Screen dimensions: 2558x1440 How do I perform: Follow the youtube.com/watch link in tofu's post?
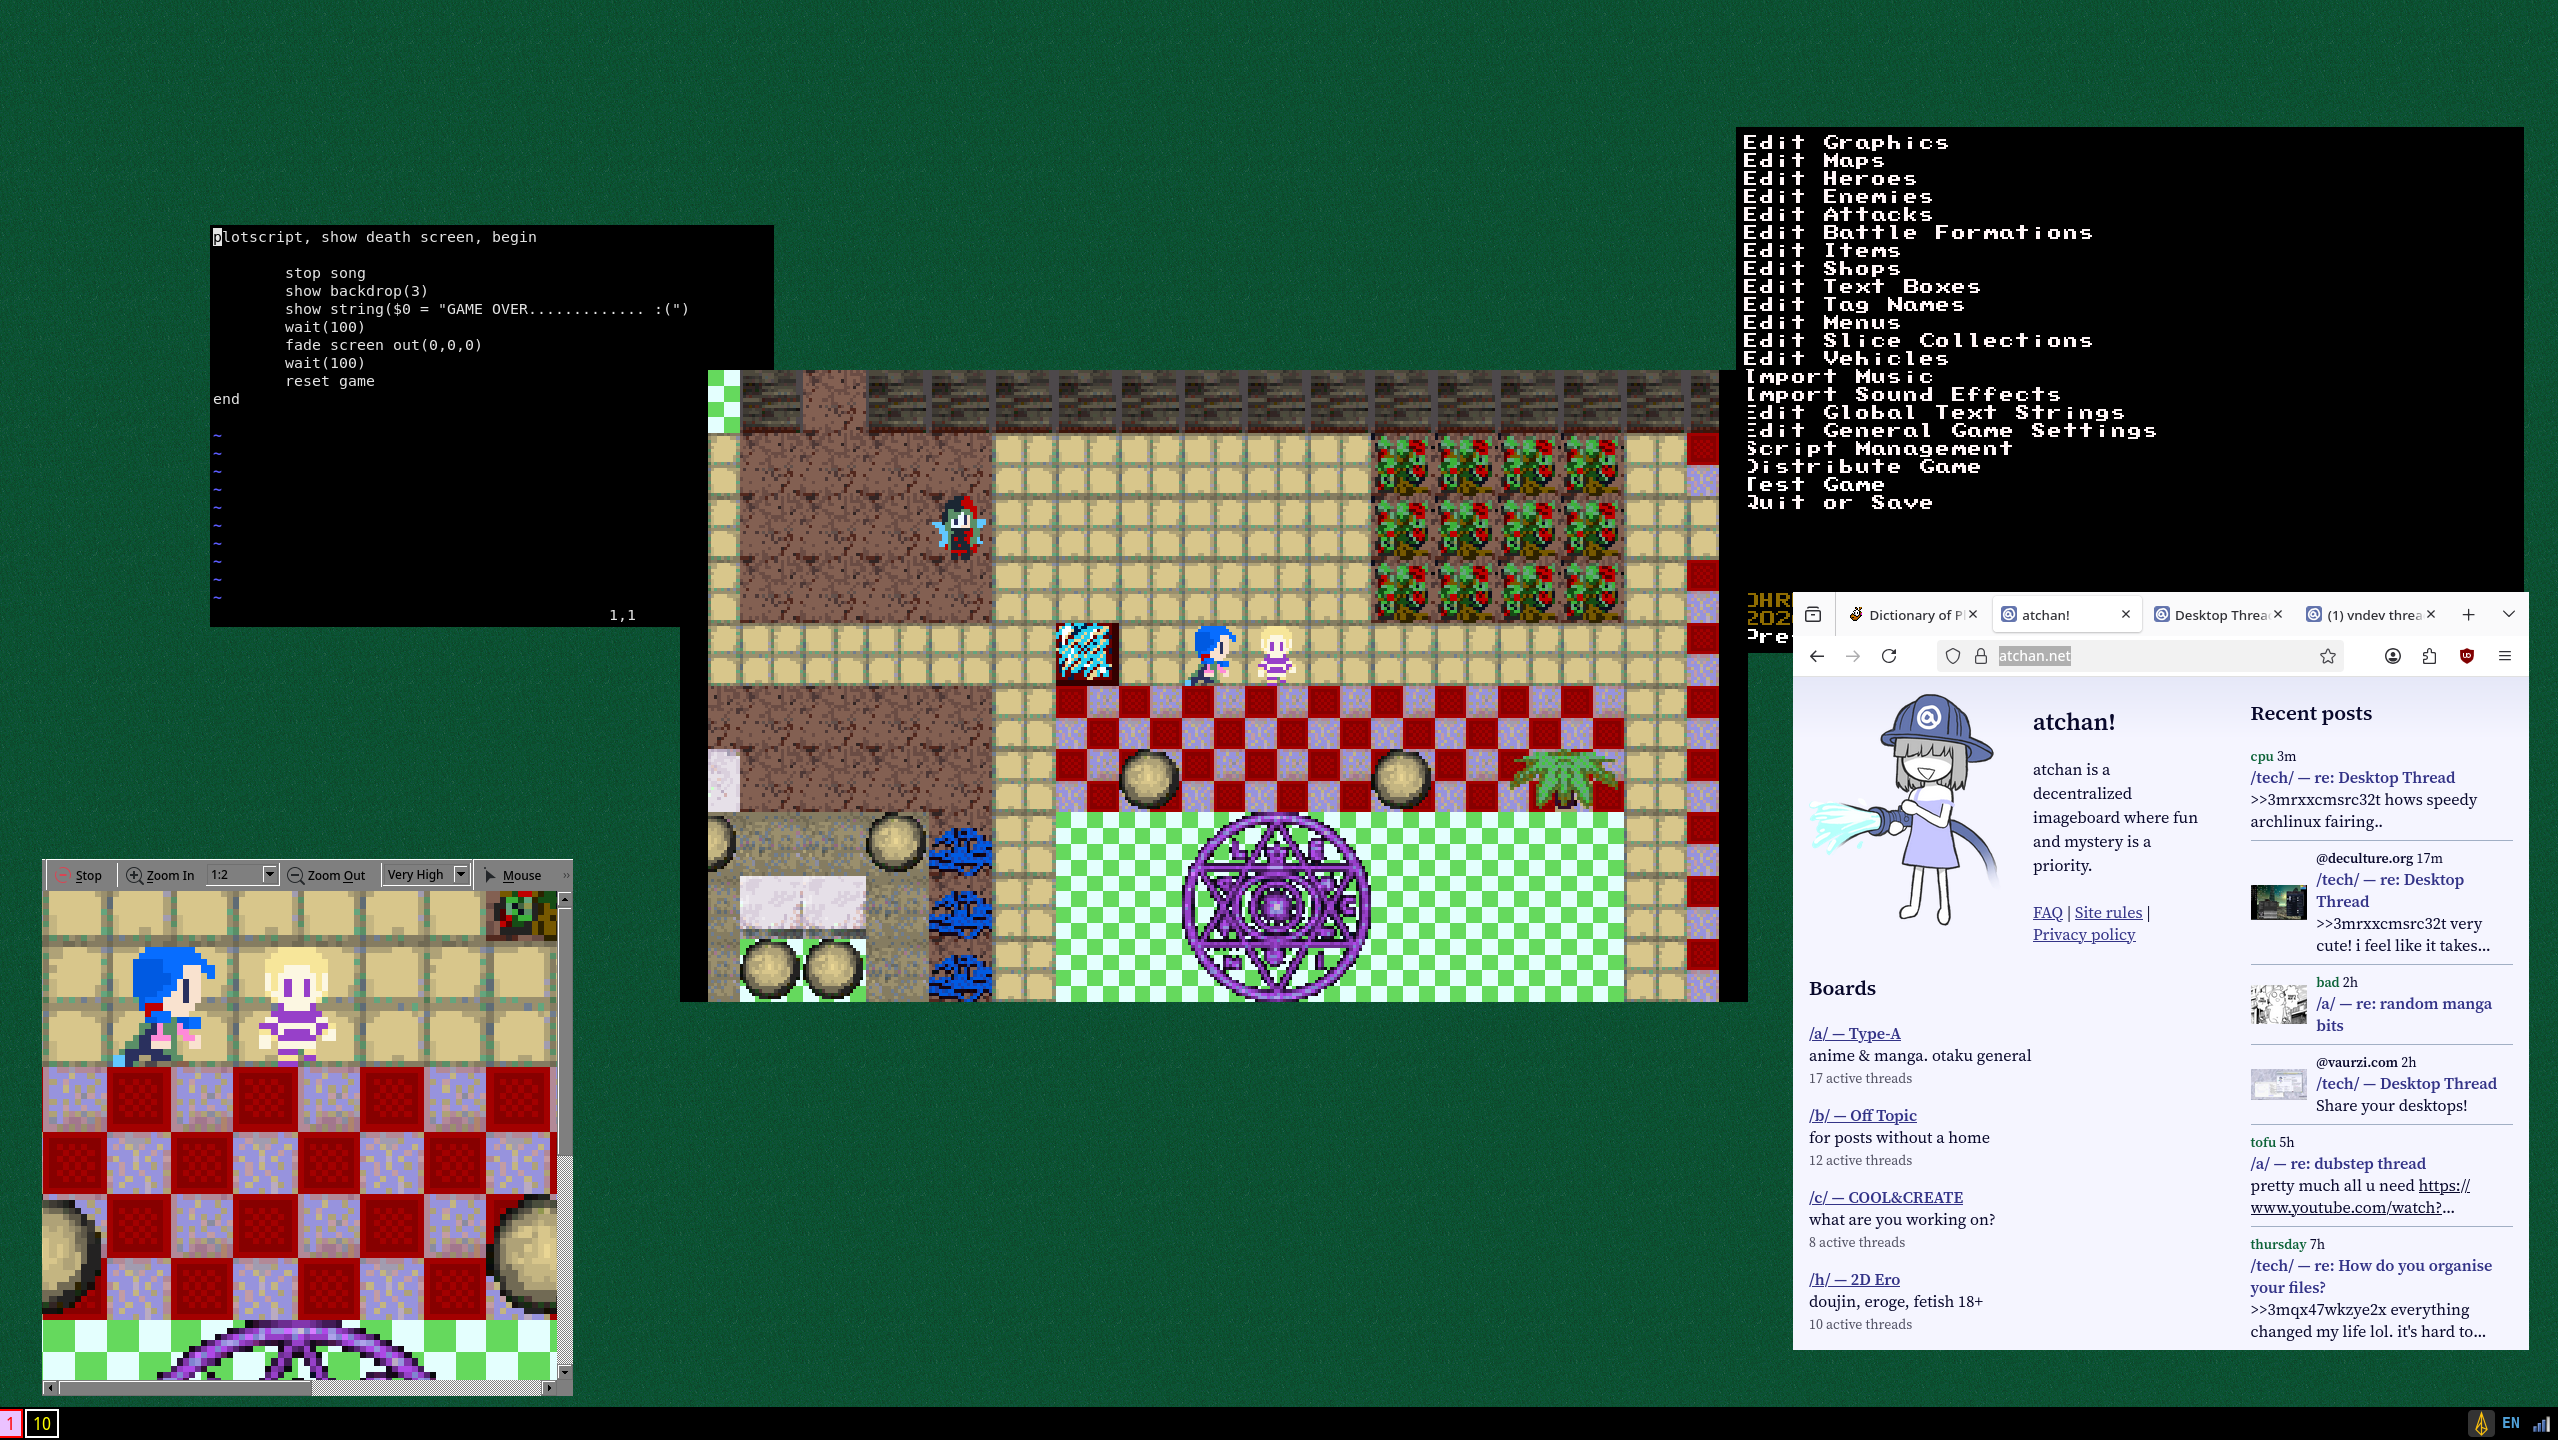pos(2360,1196)
